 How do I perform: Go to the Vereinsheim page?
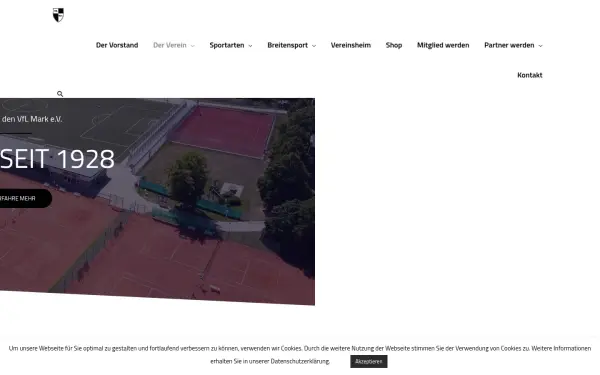(x=351, y=45)
